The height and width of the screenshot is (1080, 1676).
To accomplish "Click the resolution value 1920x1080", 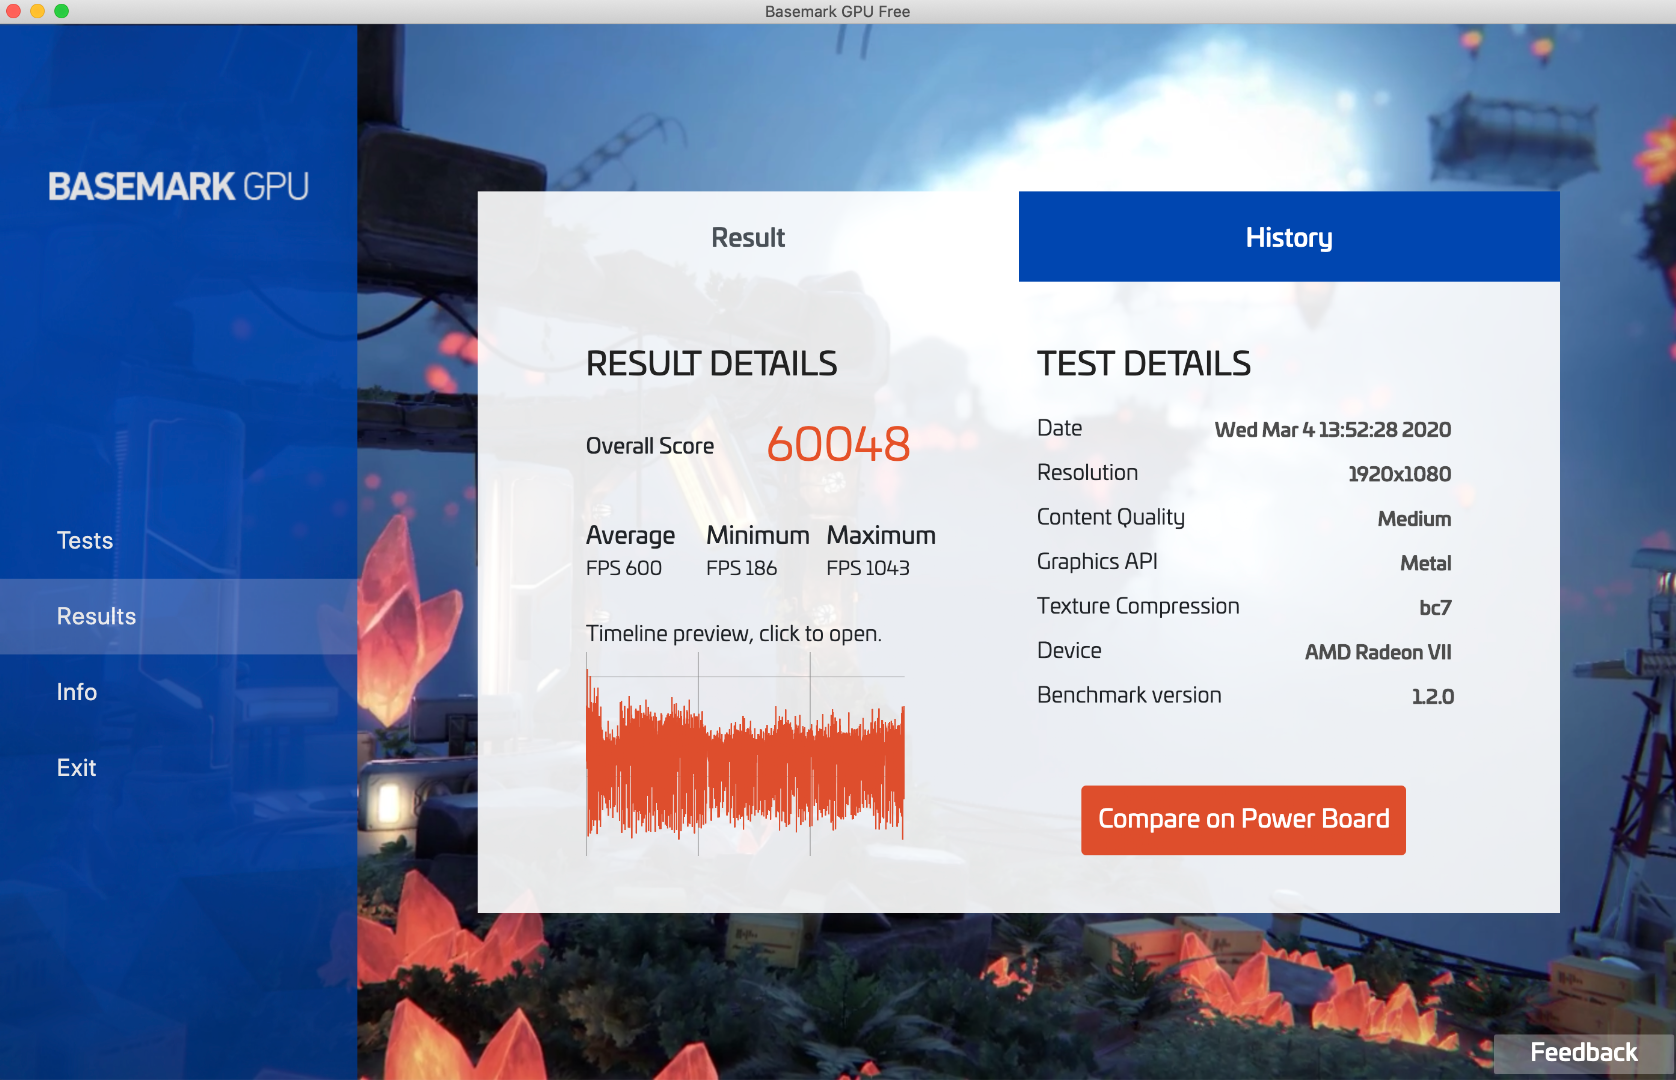I will click(1399, 474).
